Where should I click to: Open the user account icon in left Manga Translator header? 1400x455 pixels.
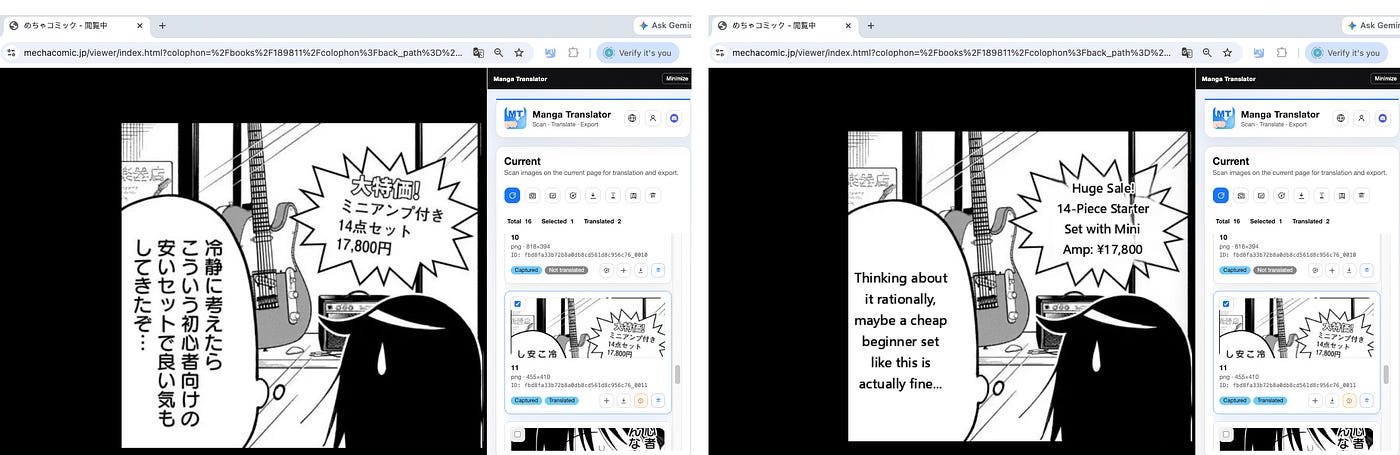pos(653,118)
